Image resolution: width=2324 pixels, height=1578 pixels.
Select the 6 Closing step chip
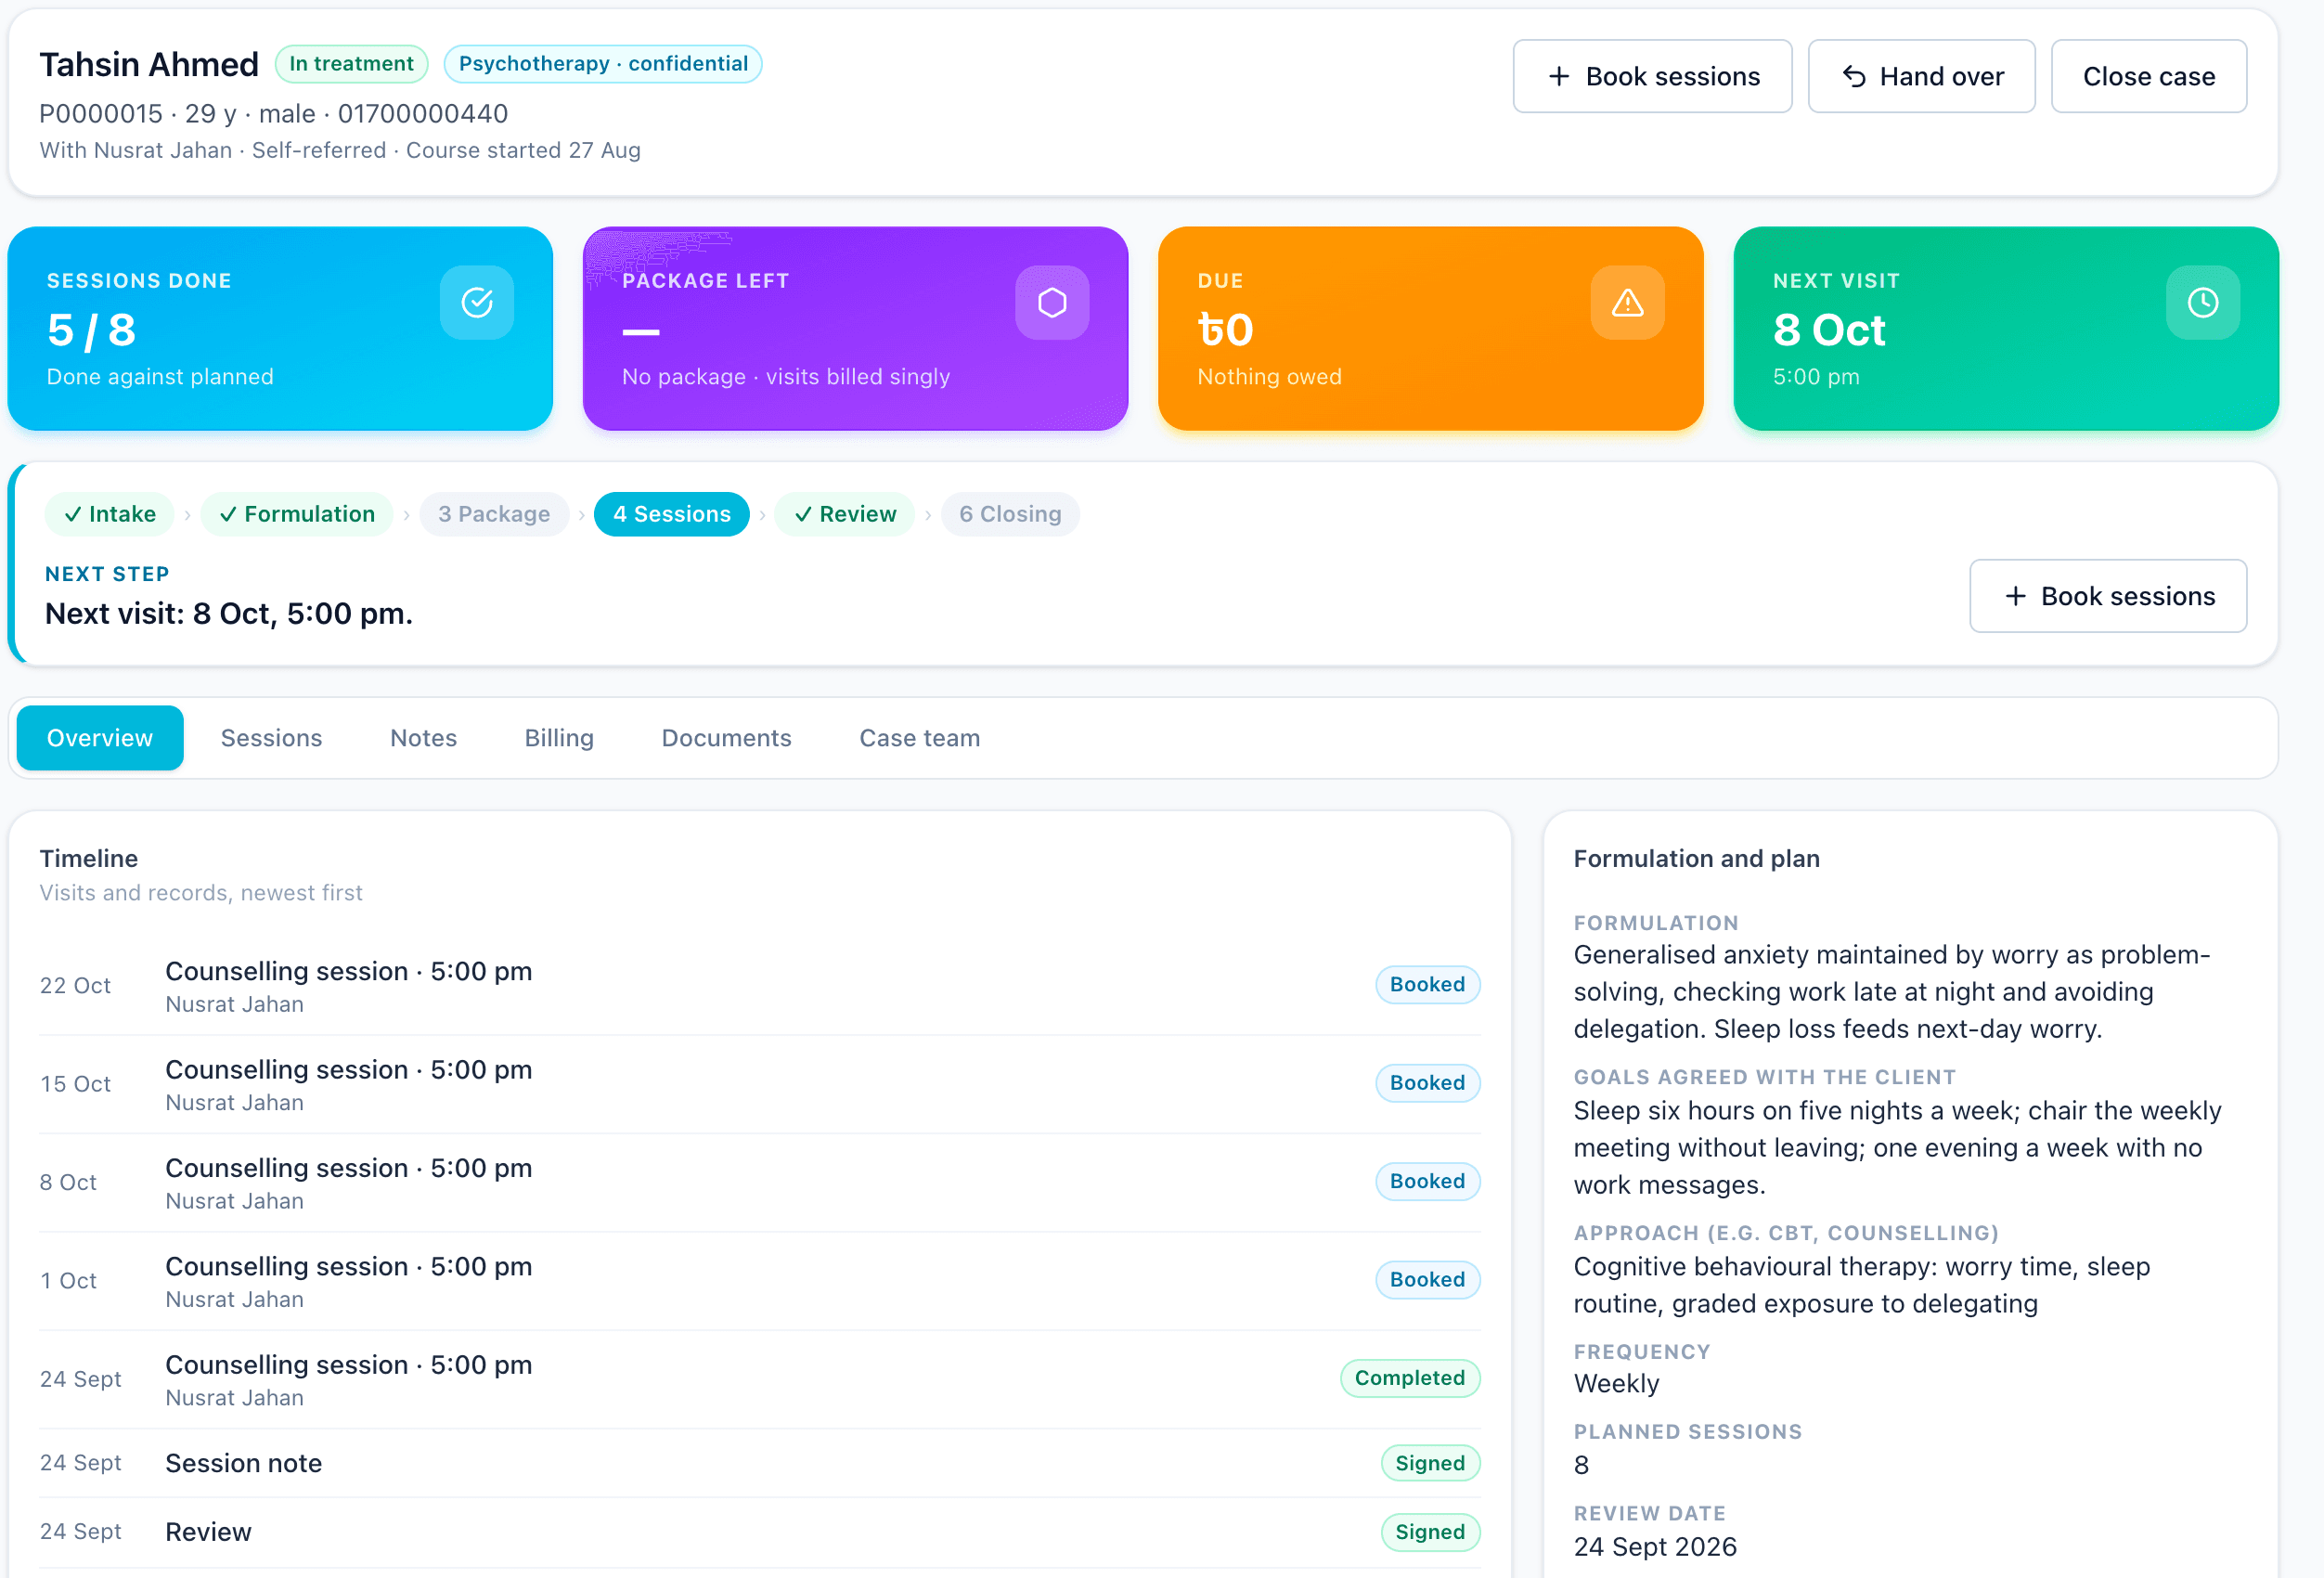[x=1010, y=514]
